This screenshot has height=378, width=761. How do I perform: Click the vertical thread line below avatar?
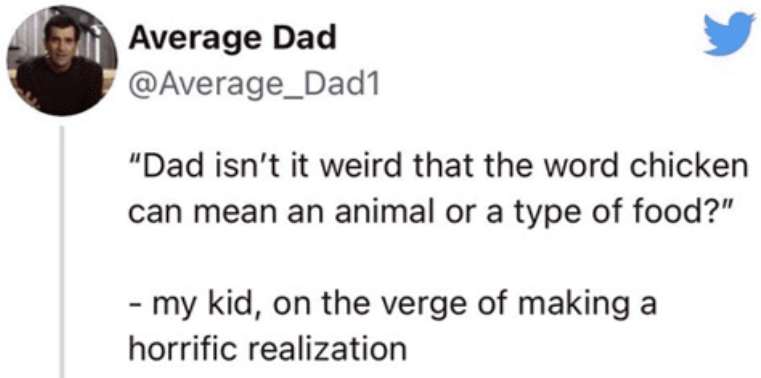click(62, 252)
